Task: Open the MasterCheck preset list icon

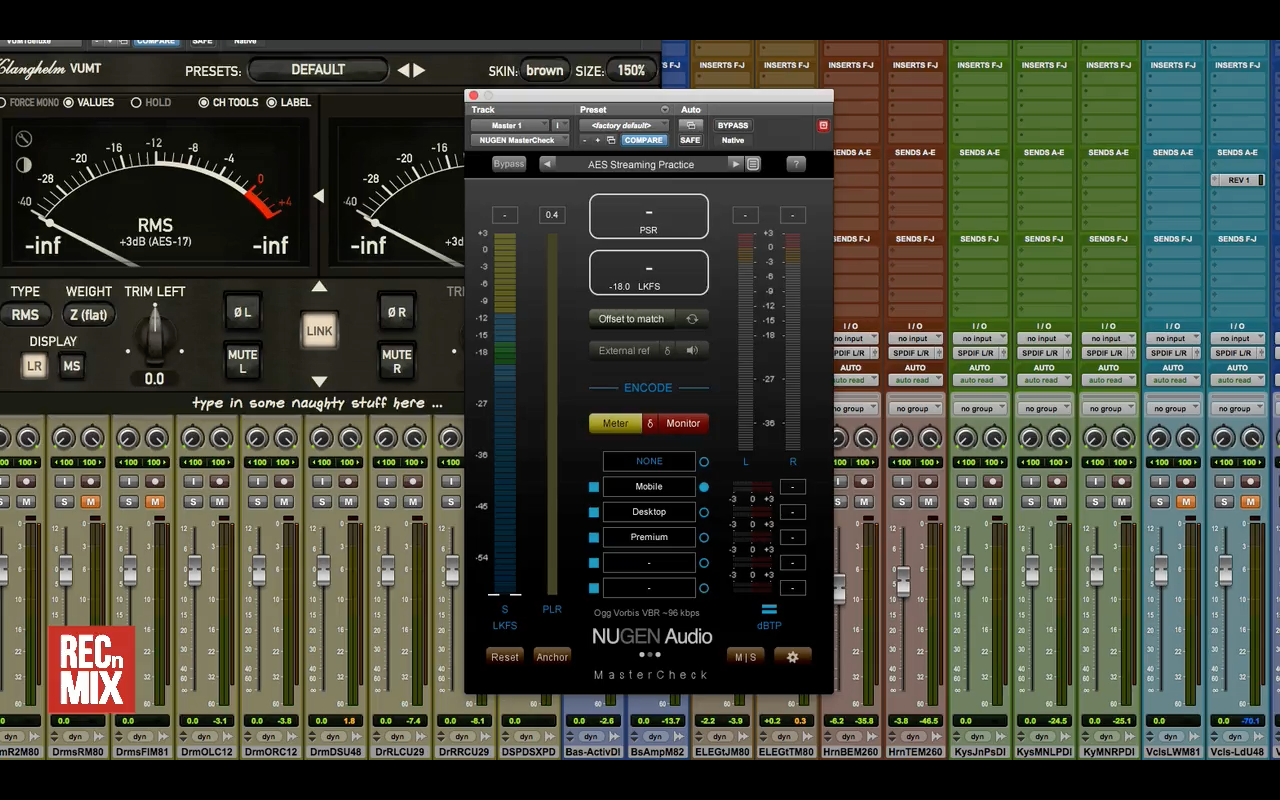Action: (754, 164)
